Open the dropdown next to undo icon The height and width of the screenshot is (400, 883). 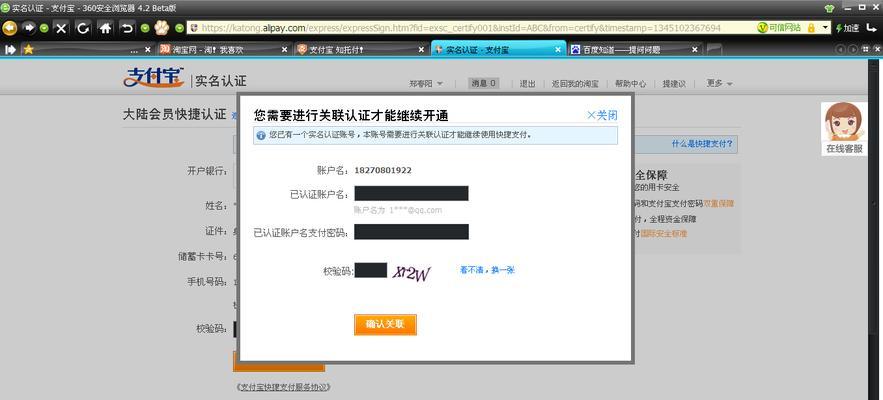click(145, 28)
